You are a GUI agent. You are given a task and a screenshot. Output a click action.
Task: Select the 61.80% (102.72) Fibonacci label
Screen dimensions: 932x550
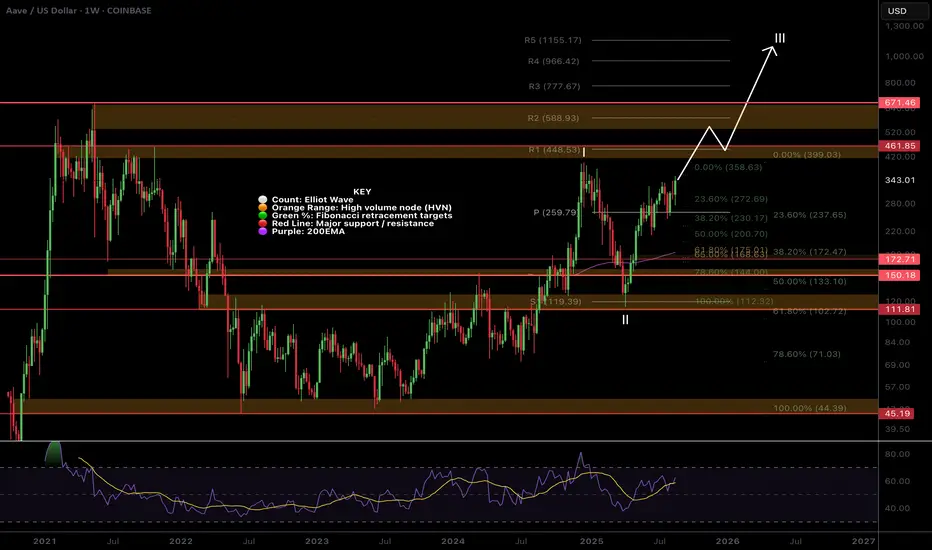pyautogui.click(x=810, y=311)
